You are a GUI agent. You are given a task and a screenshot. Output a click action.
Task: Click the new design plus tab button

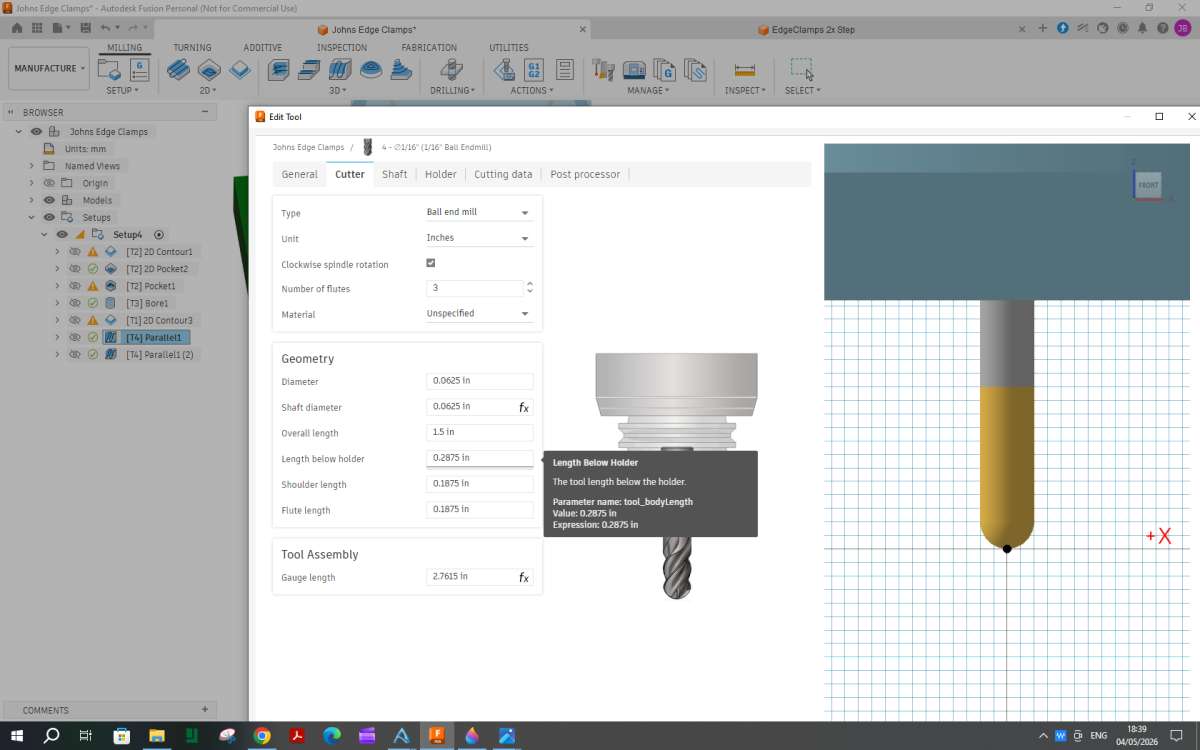coord(1044,29)
